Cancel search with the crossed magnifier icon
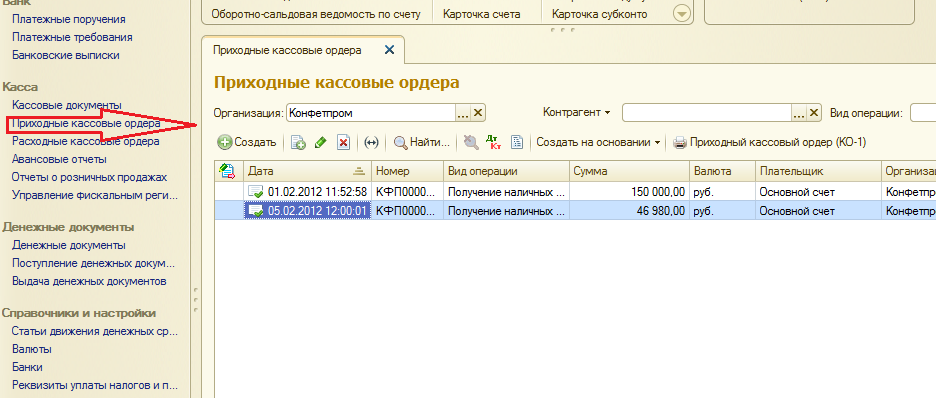The image size is (936, 398). [x=471, y=143]
